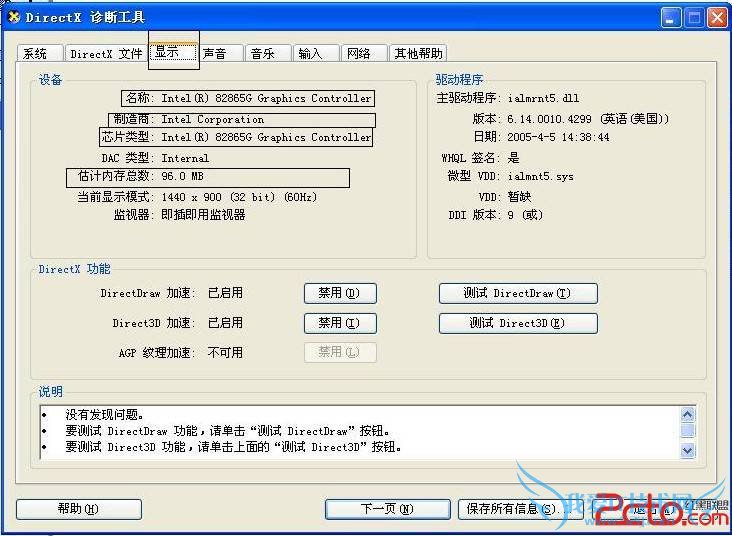Disable DirectDraw acceleration with 禁用(D)
Viewport: 732px width, 536px height.
[340, 293]
